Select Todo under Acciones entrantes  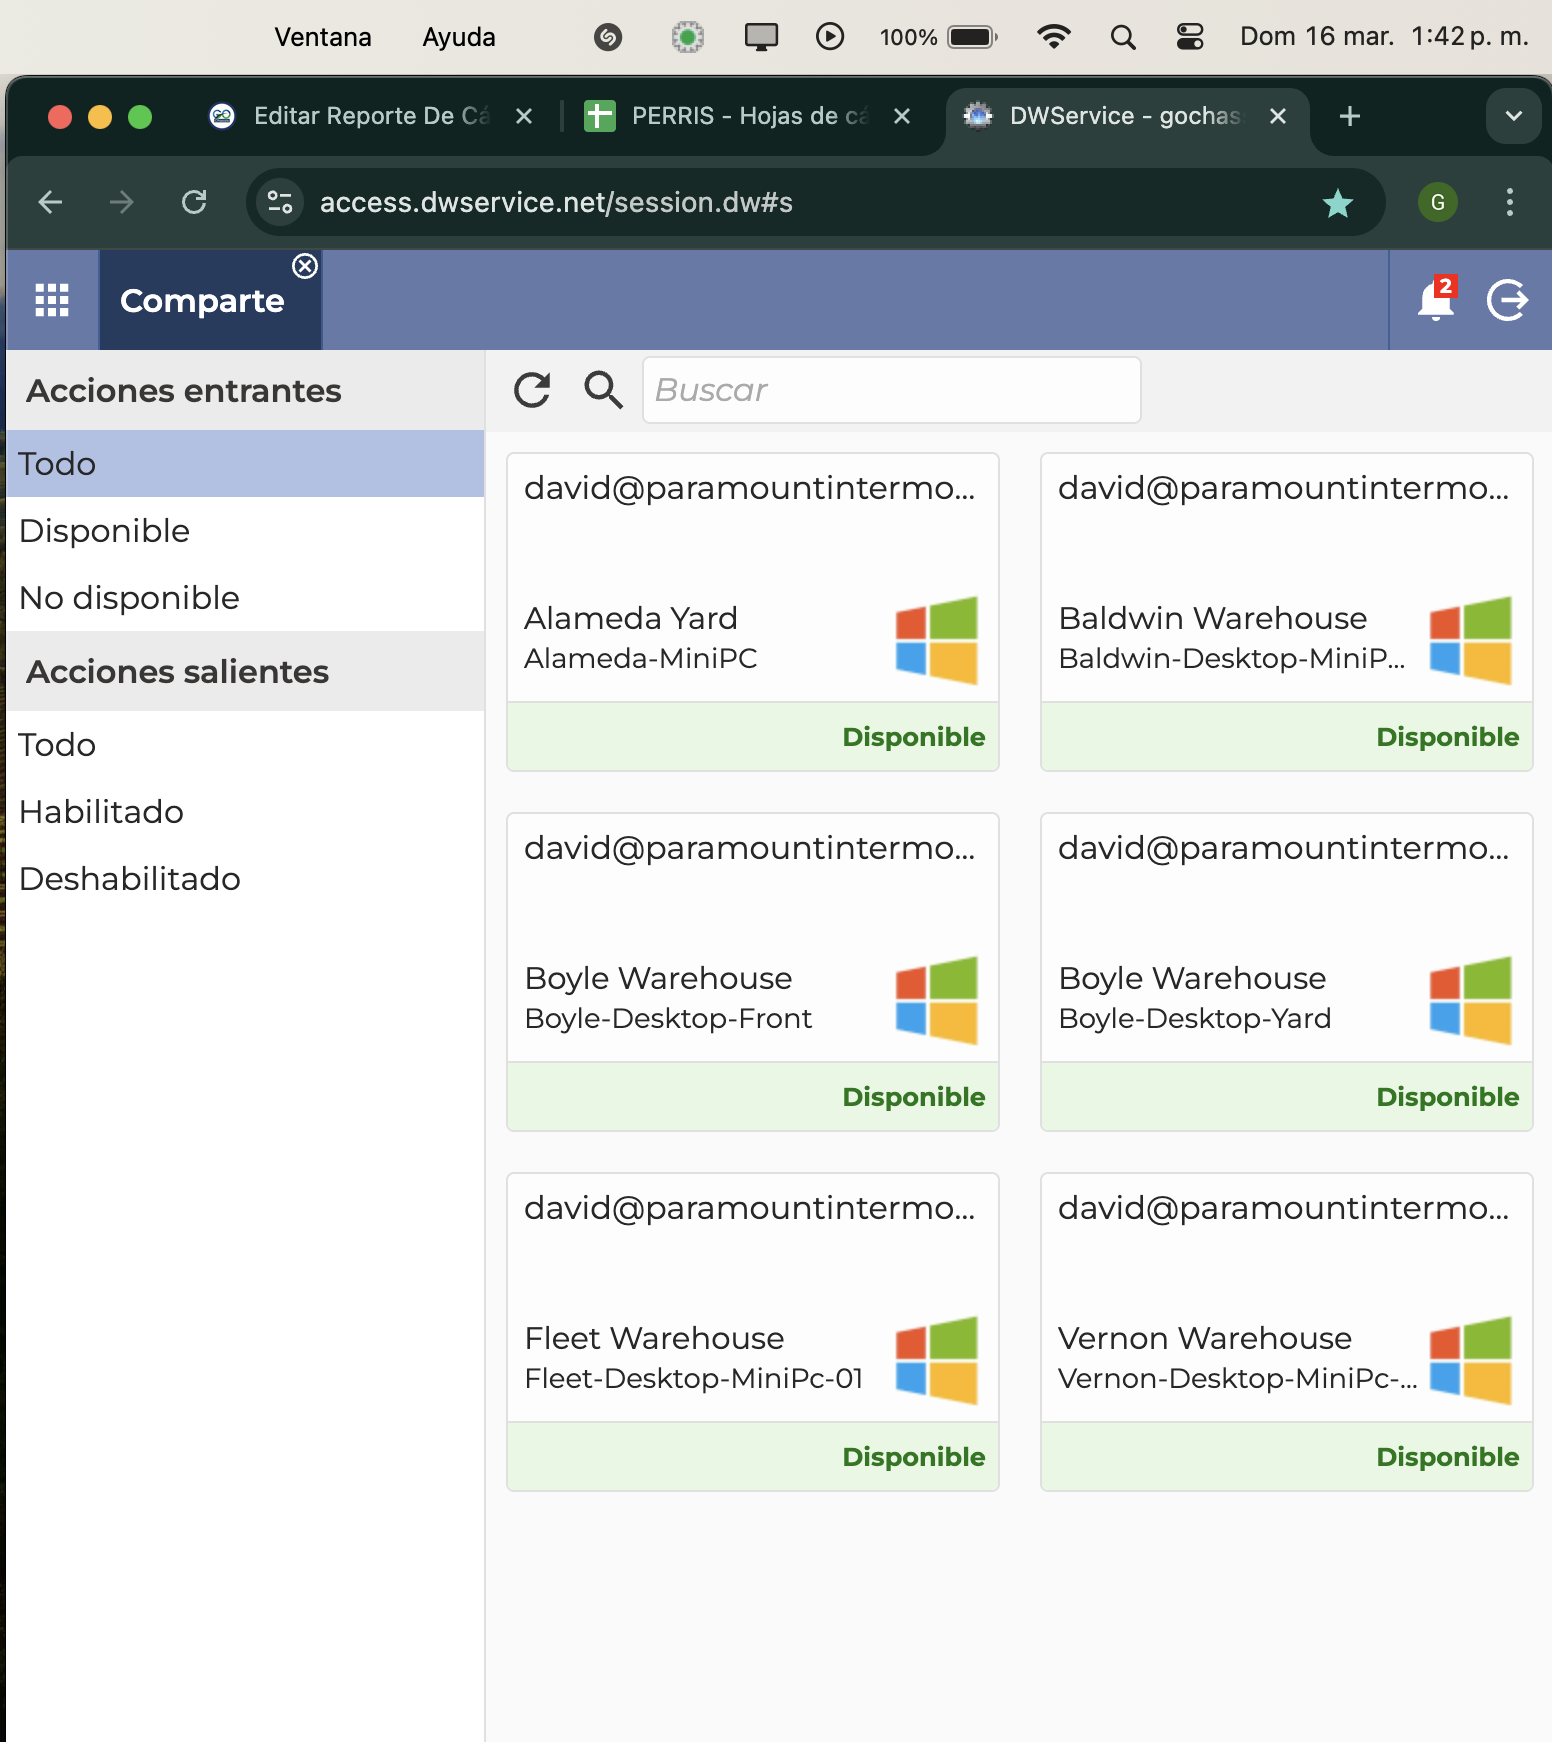click(x=245, y=464)
